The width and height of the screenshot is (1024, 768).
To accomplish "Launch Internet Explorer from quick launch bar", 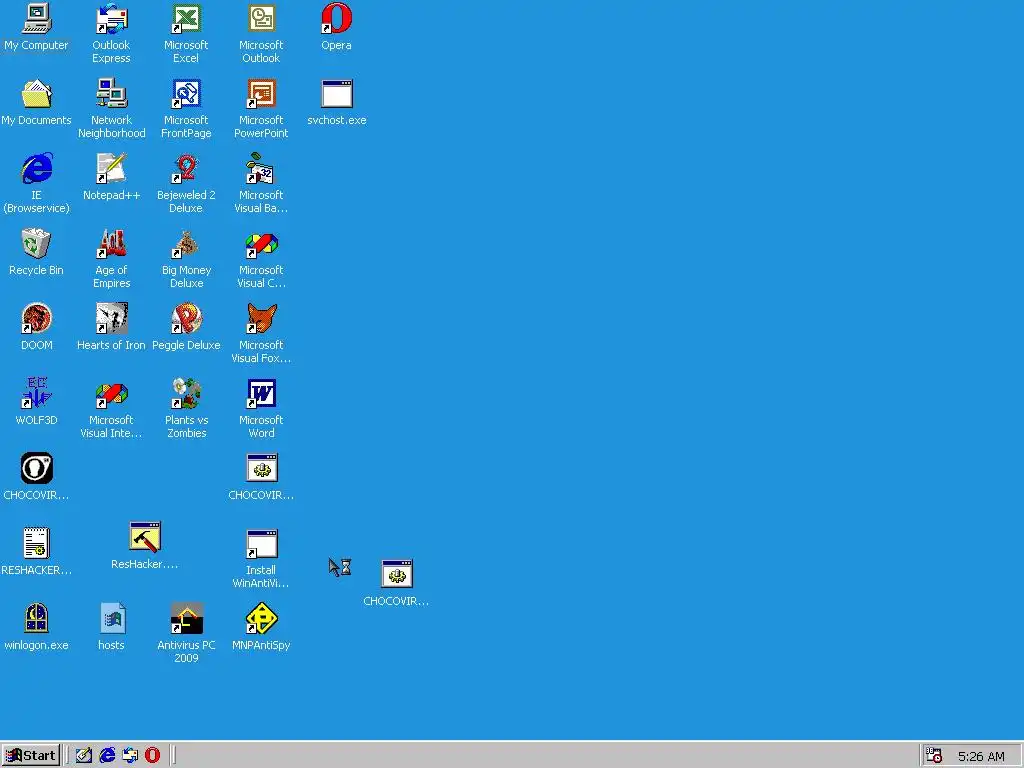I will click(x=107, y=756).
